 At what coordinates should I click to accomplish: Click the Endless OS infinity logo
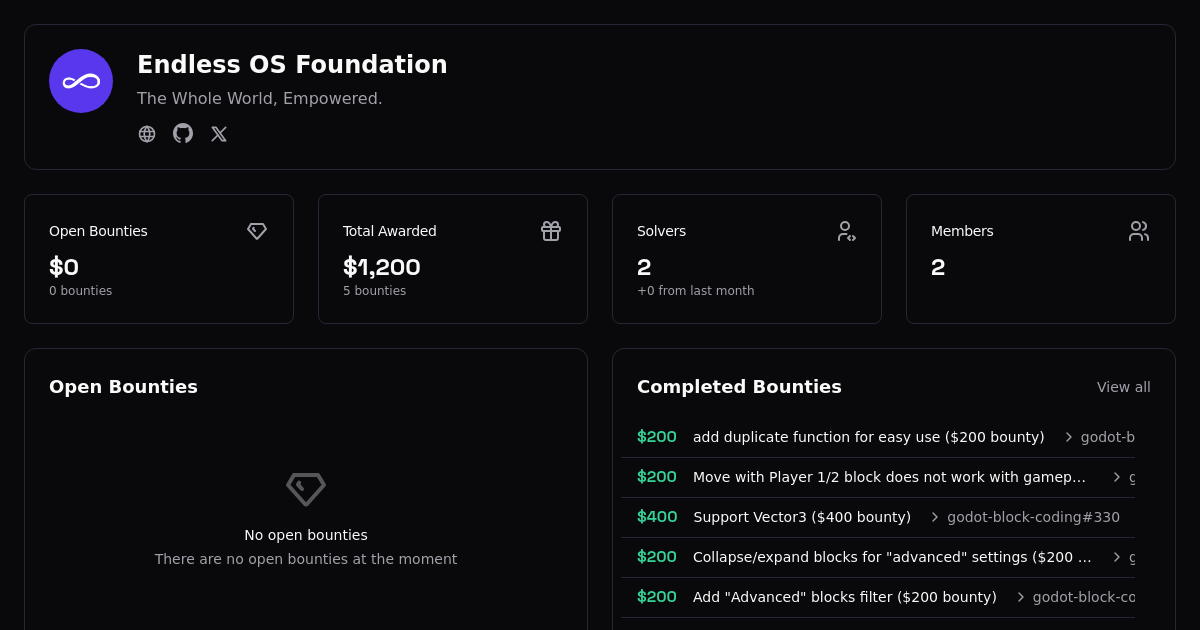point(81,81)
